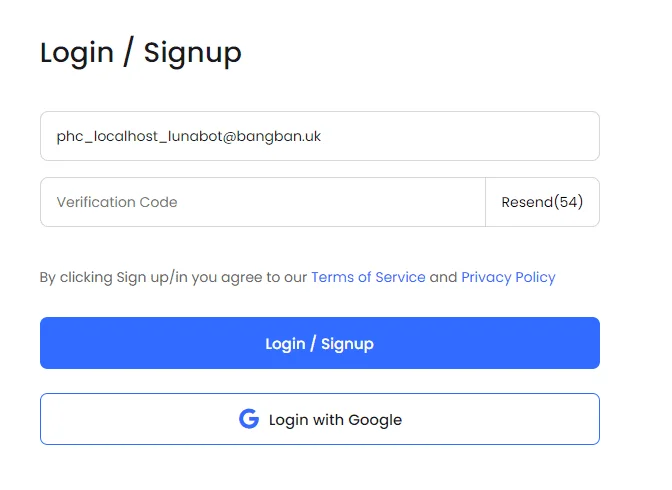Screen dimensions: 672x490
Task: Click the 'By clicking Sign up/in' agreement text
Action: [174, 277]
